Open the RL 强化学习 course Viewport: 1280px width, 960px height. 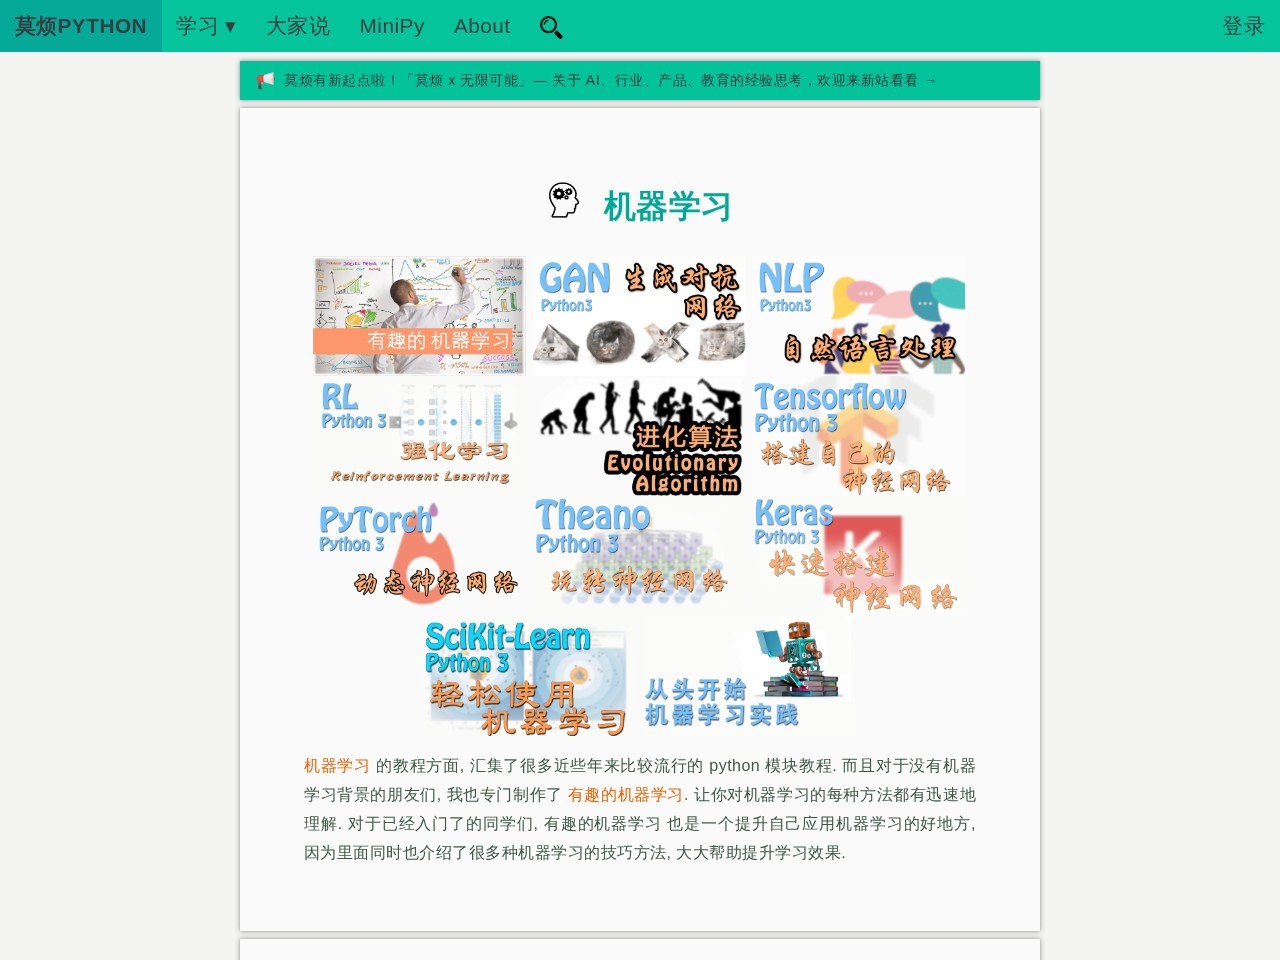[418, 435]
